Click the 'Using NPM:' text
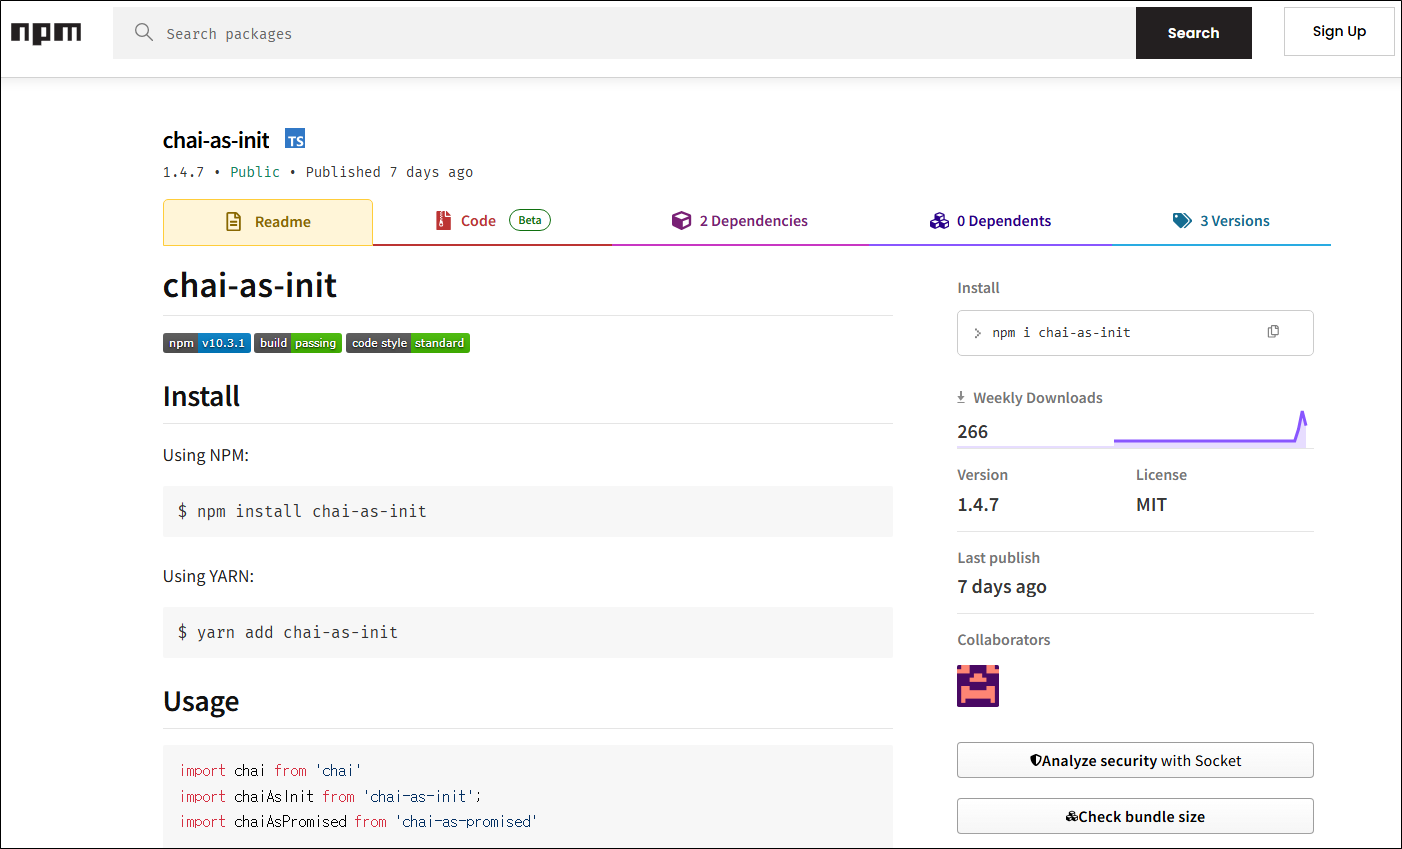Screen dimensions: 1402x849 (x=206, y=455)
